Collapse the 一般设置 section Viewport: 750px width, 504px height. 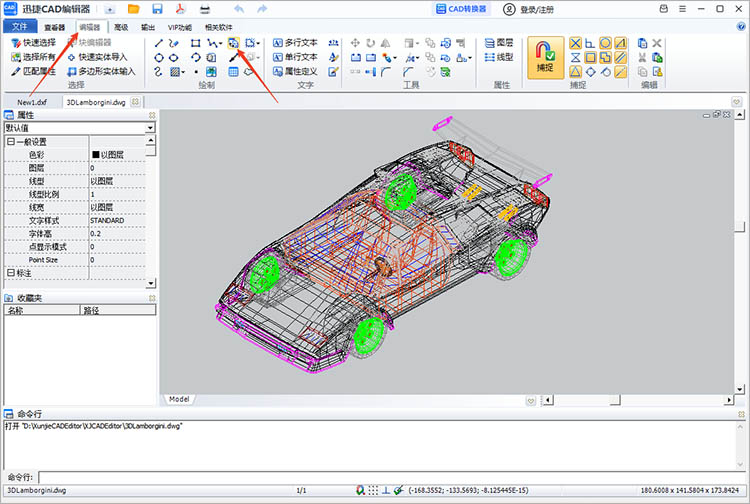11,142
